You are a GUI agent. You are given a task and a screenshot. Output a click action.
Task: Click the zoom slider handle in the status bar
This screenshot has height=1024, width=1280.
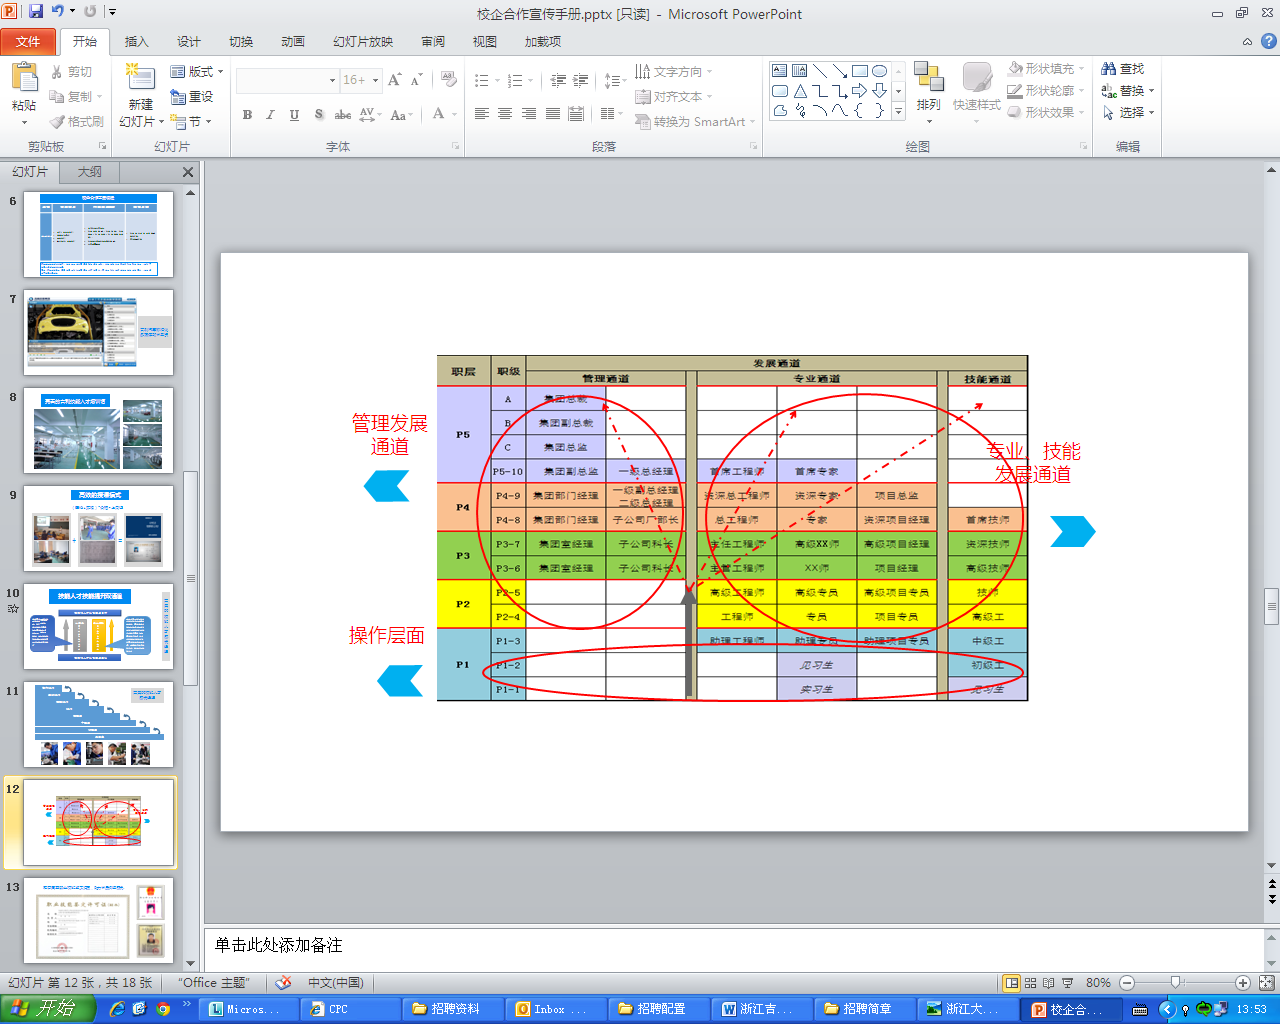pos(1175,983)
